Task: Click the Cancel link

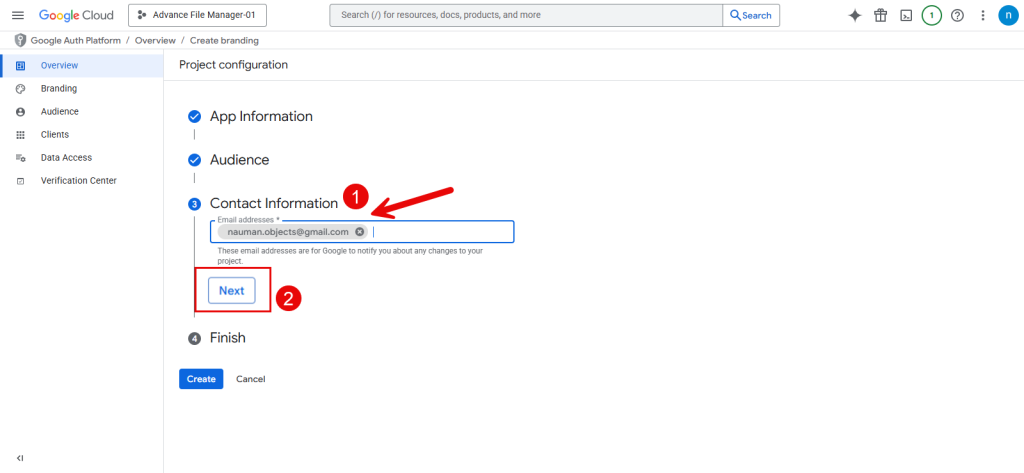Action: pos(250,379)
